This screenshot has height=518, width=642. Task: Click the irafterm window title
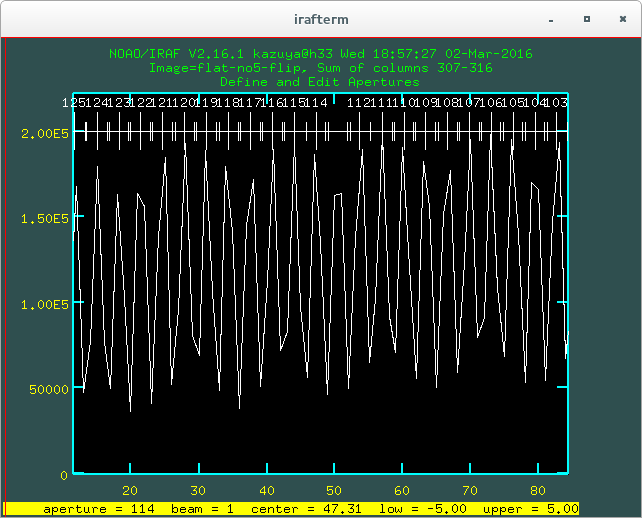(x=321, y=19)
